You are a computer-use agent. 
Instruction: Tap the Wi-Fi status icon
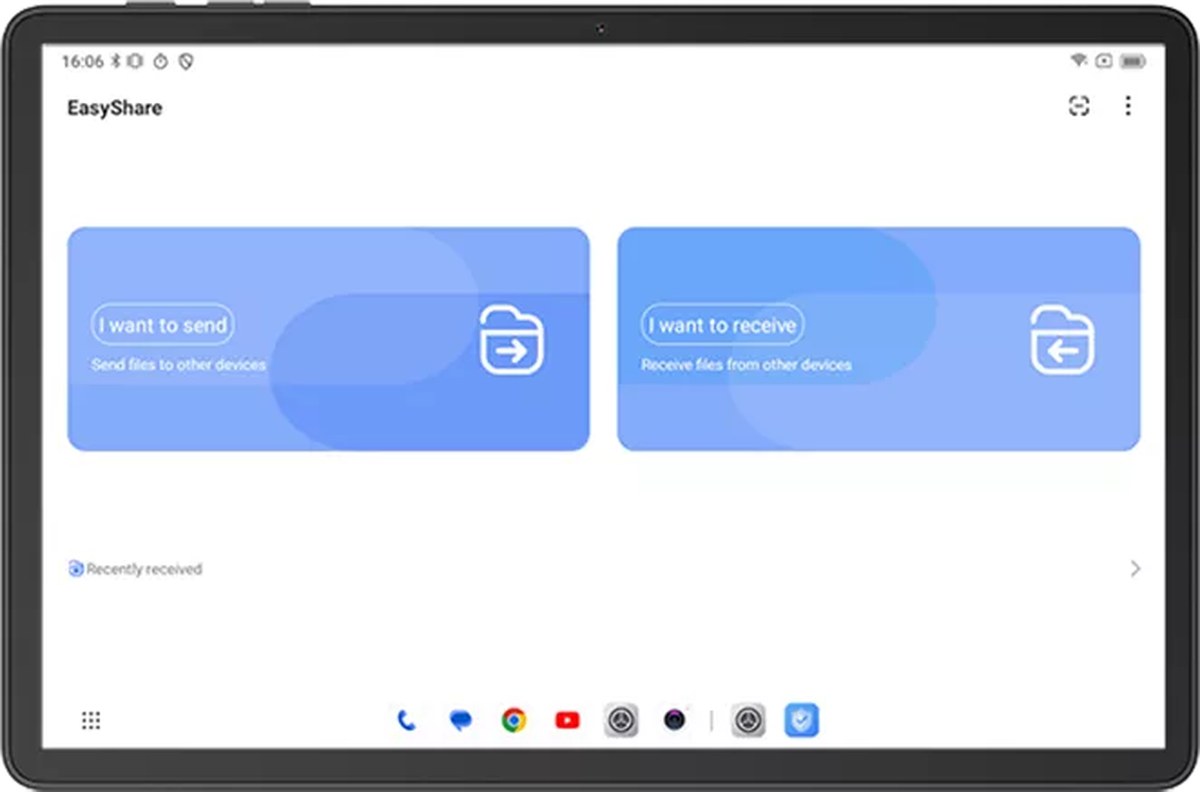point(1078,61)
